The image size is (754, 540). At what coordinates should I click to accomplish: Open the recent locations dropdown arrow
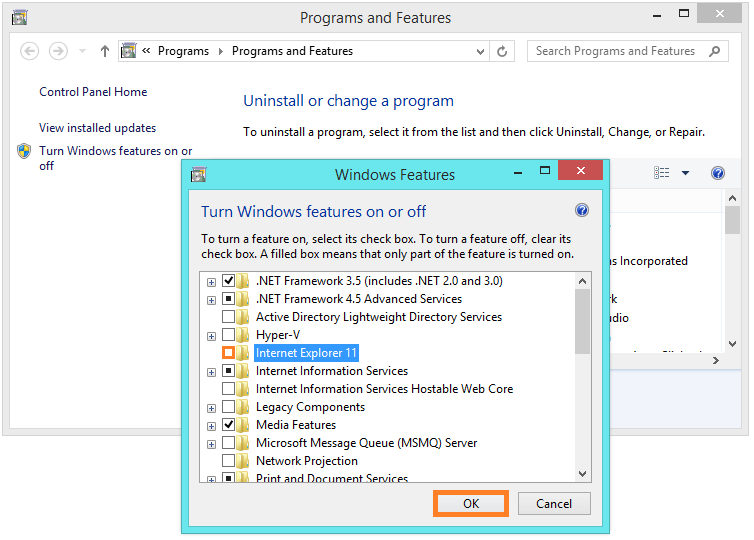coord(82,51)
